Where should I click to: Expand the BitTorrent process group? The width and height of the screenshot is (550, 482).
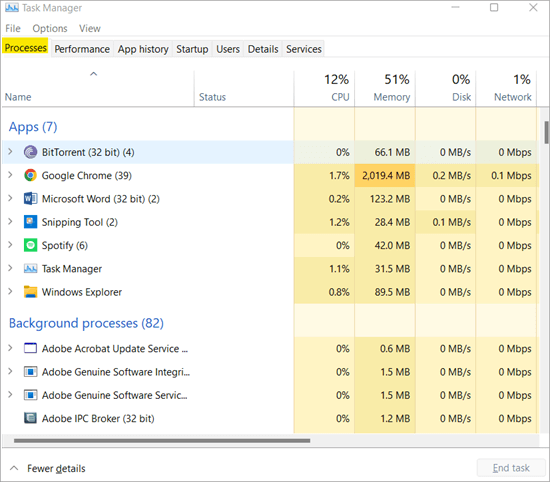[x=10, y=152]
